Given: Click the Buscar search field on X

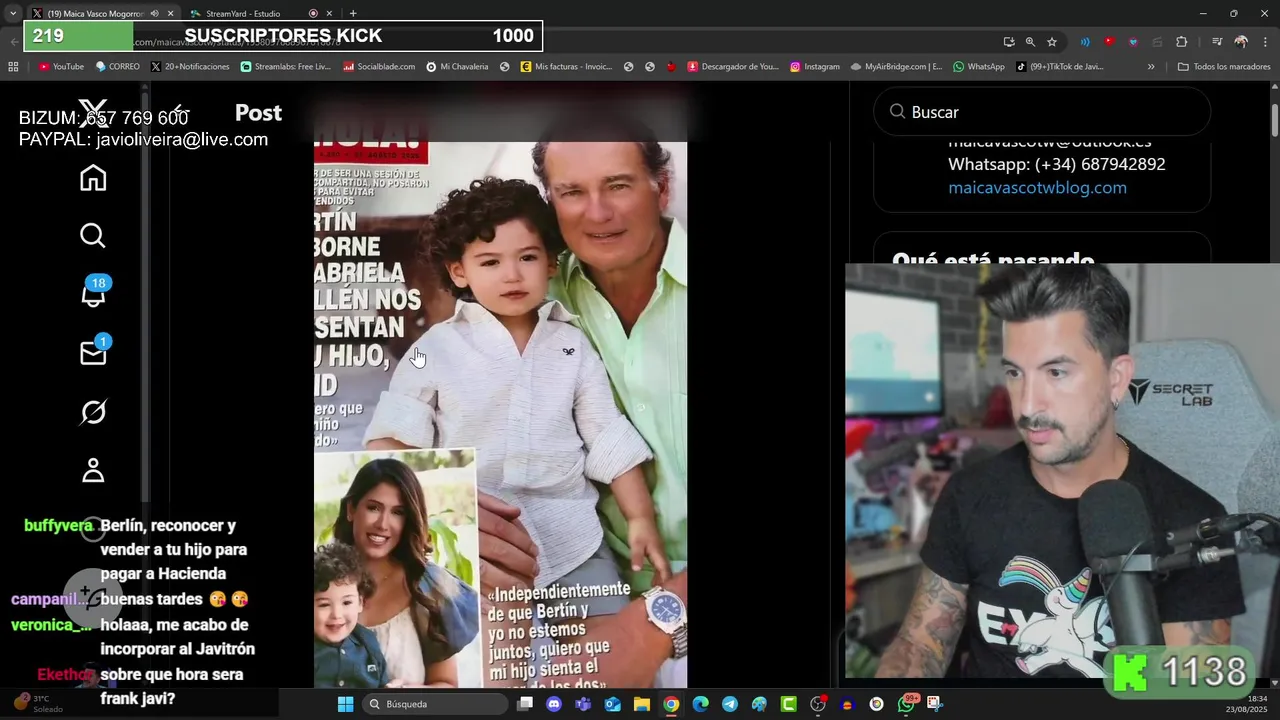Looking at the screenshot, I should [x=1042, y=112].
